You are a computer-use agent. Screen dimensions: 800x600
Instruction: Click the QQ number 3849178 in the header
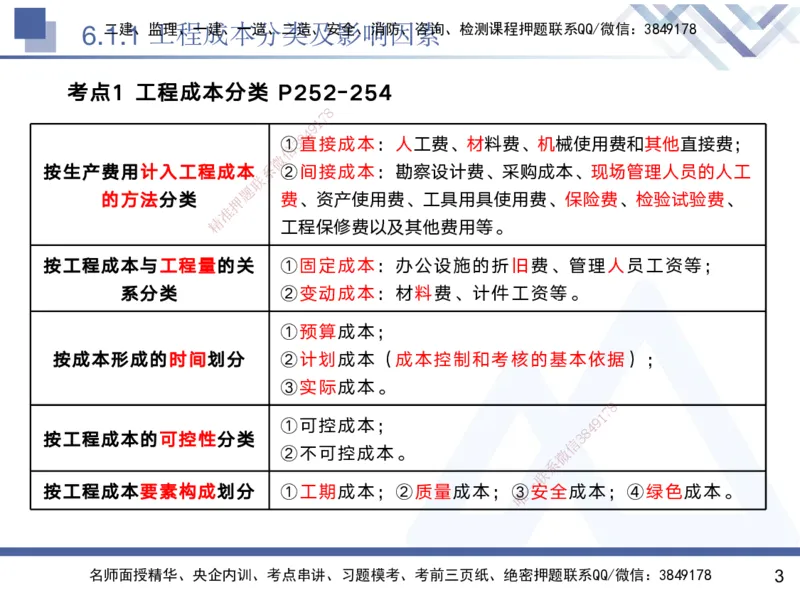click(670, 27)
